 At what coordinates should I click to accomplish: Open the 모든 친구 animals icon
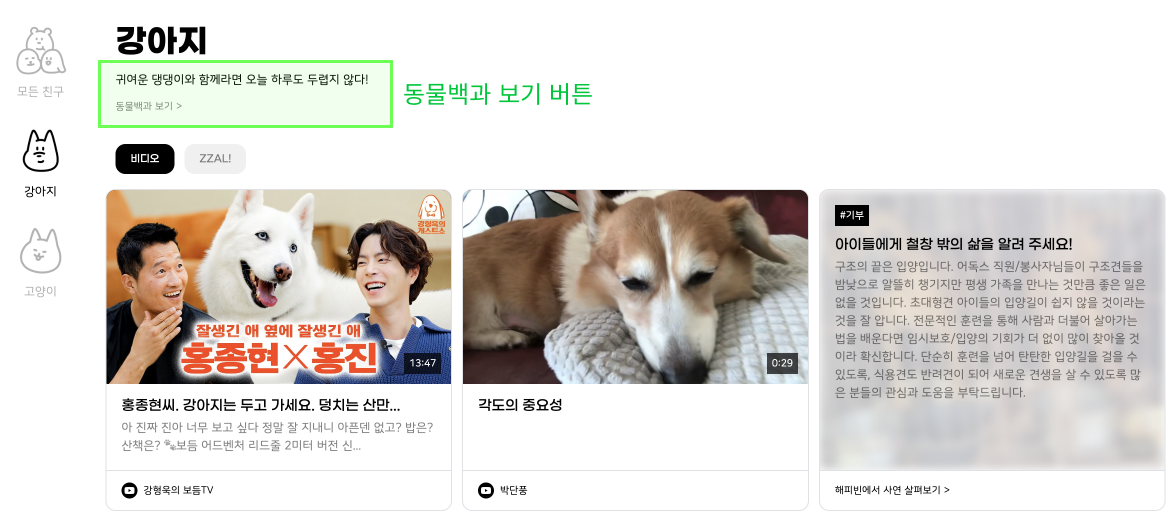coord(41,51)
